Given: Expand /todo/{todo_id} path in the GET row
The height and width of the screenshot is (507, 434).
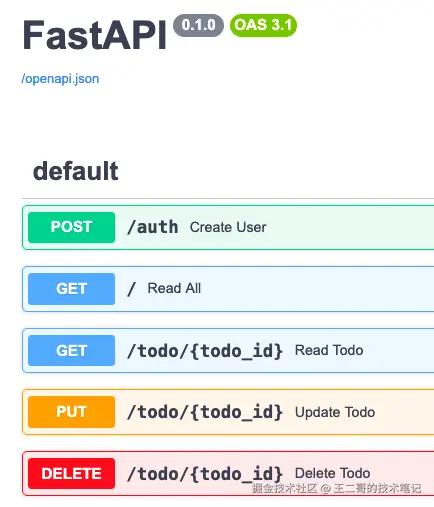Looking at the screenshot, I should click(205, 351).
